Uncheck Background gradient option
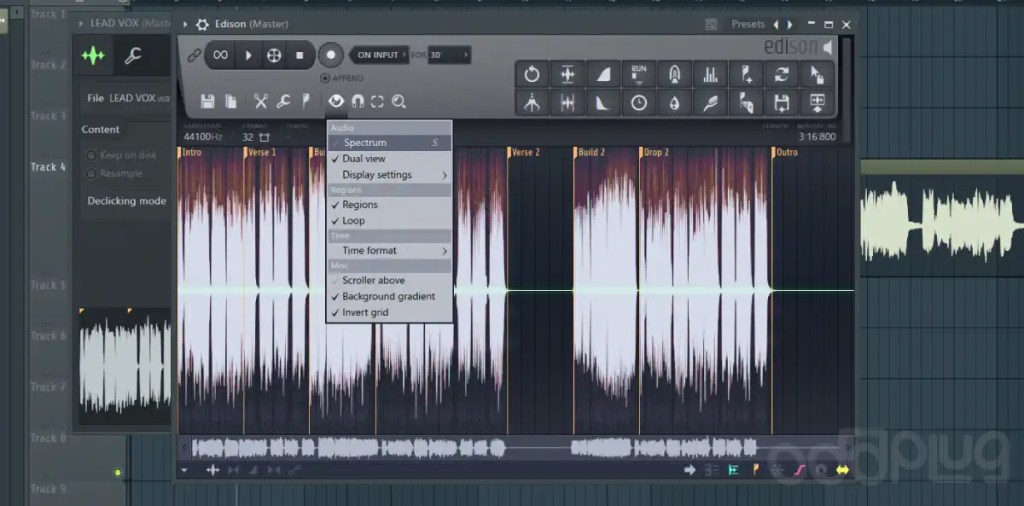The image size is (1024, 506). [x=389, y=296]
